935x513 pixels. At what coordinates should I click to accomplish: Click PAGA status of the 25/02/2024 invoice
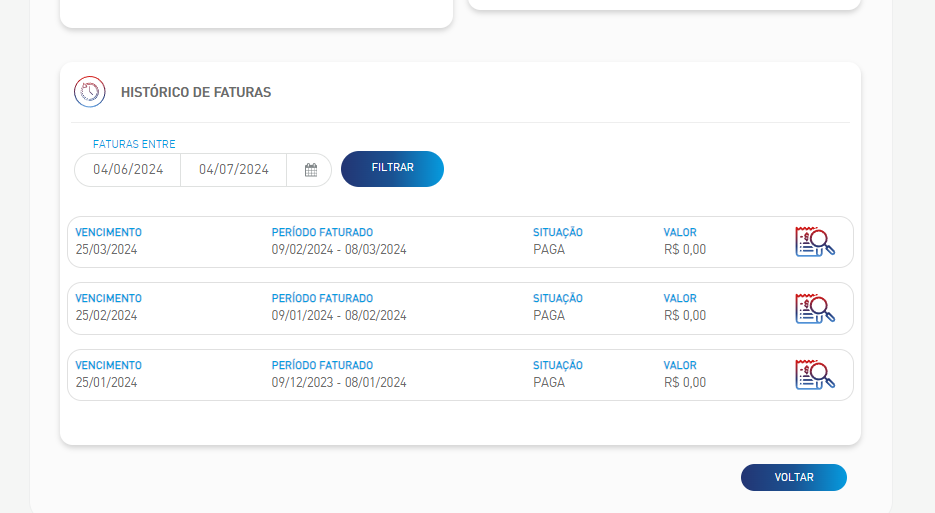[x=549, y=316]
